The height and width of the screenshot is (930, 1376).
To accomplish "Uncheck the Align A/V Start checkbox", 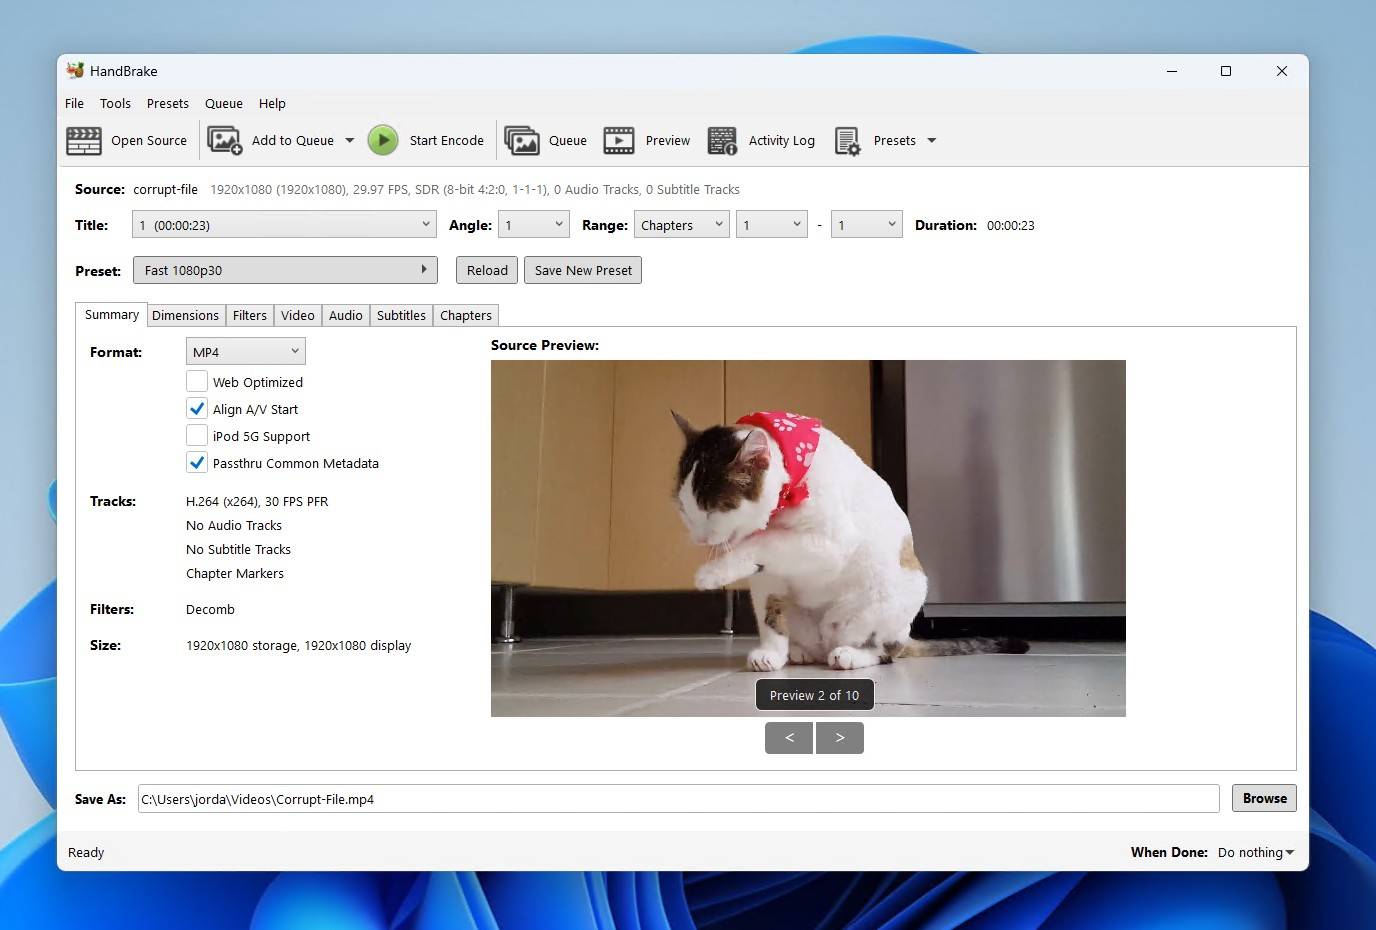I will pyautogui.click(x=197, y=409).
